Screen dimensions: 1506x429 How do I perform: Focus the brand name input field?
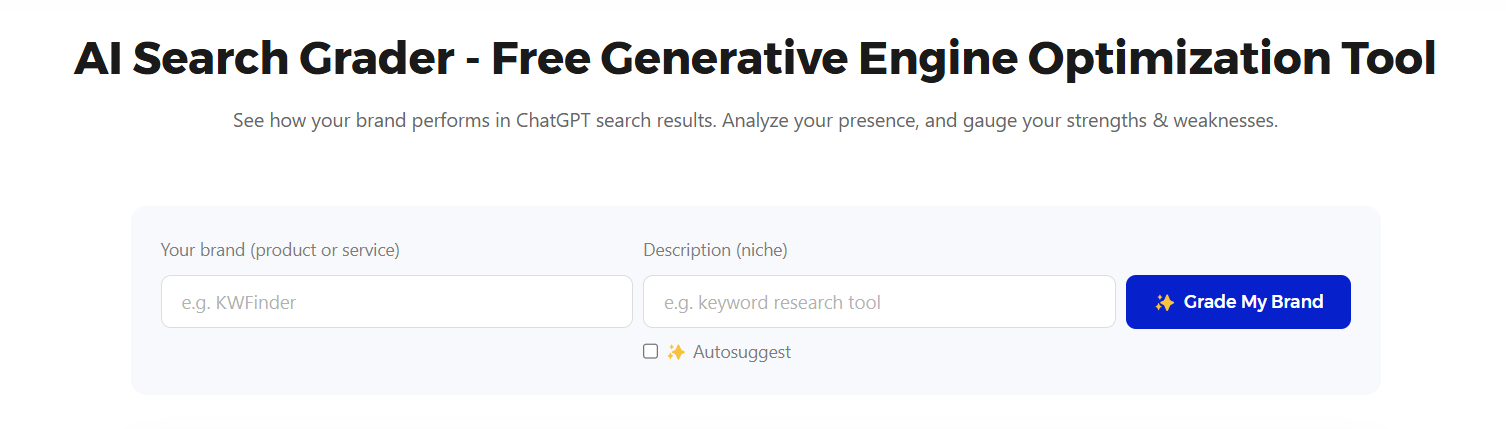click(x=397, y=301)
